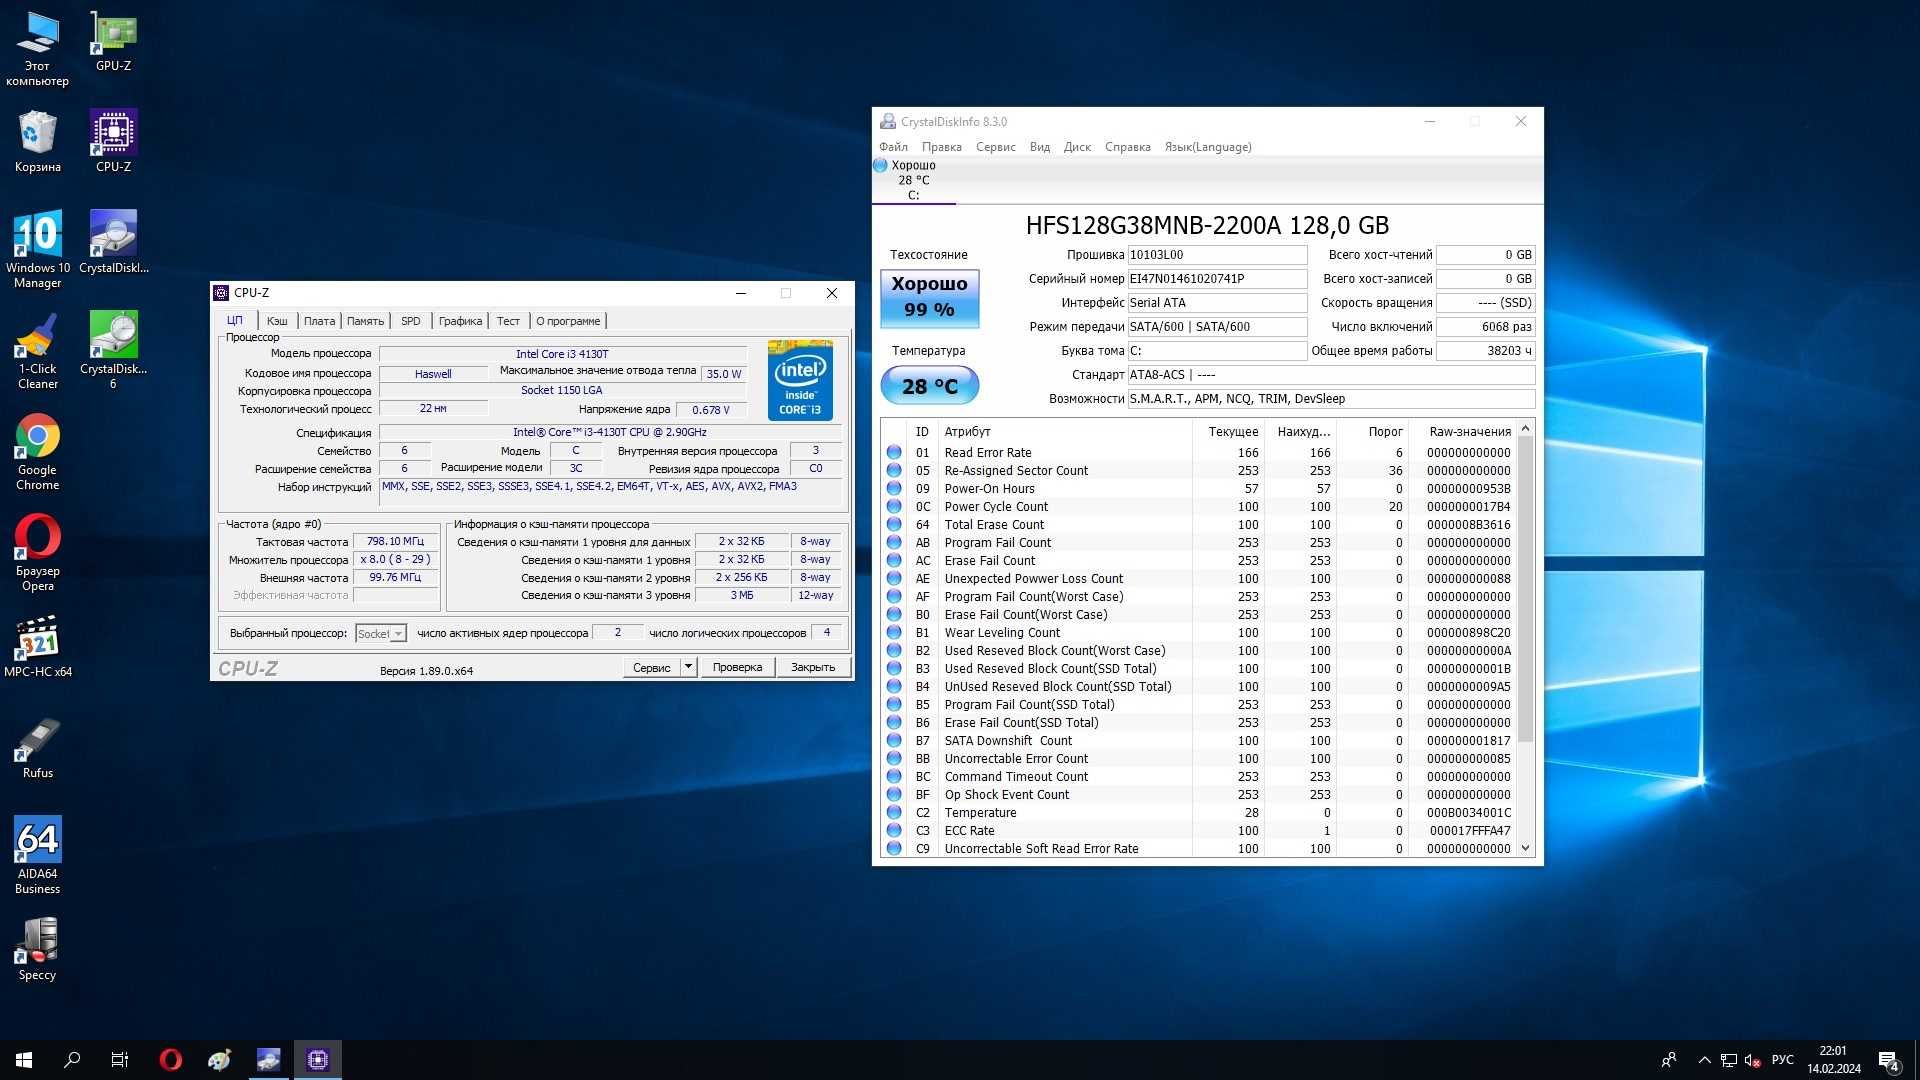Viewport: 1920px width, 1080px height.
Task: Select the Power-On Hours attribute row
Action: (1200, 489)
